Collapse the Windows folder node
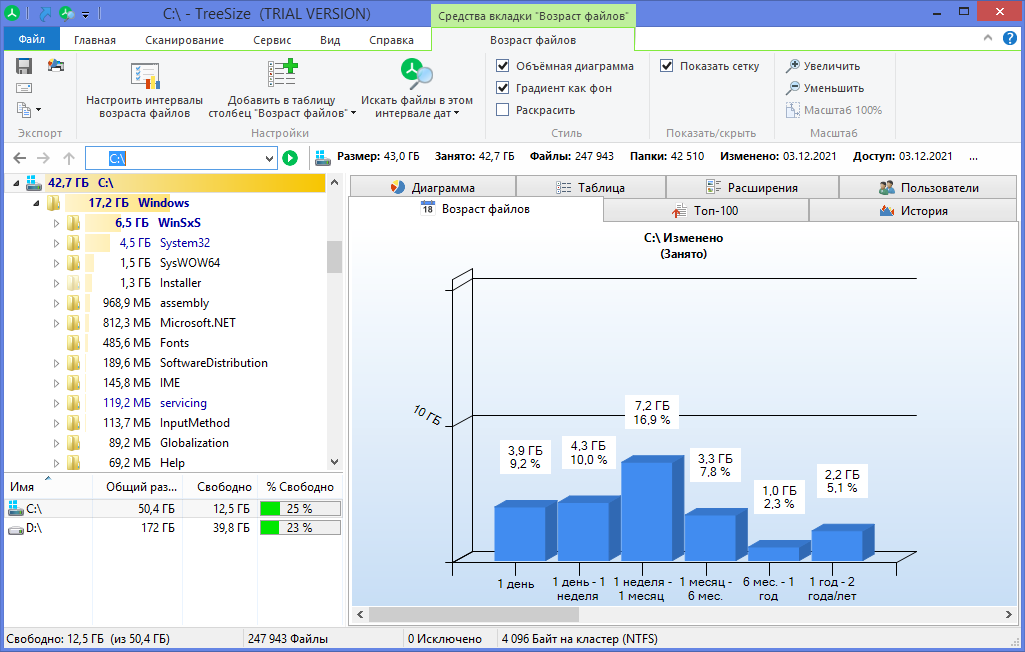 tap(36, 203)
